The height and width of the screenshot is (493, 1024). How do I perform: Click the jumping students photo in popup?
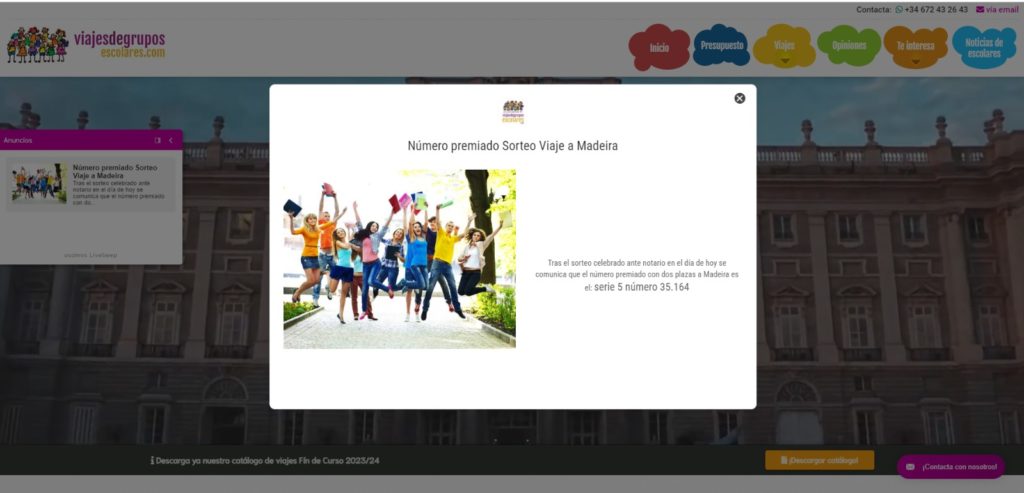pyautogui.click(x=399, y=258)
